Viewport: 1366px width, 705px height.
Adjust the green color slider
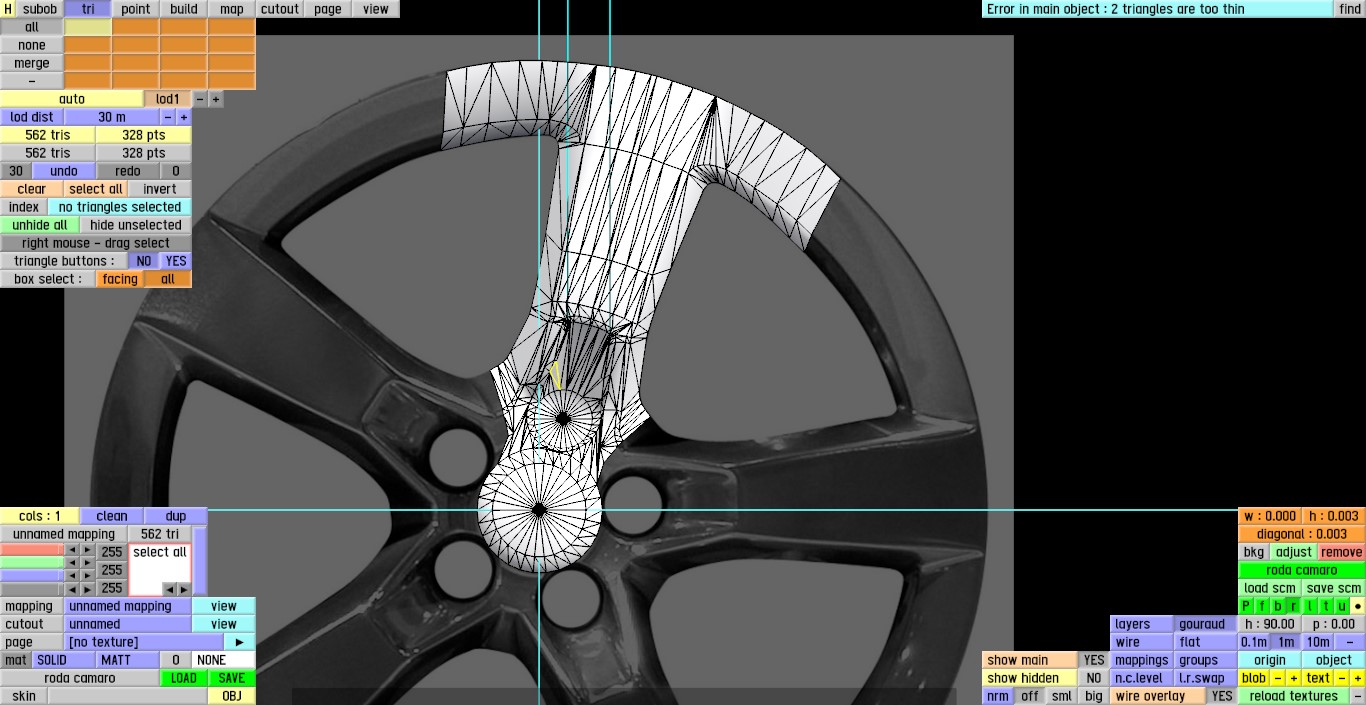32,563
